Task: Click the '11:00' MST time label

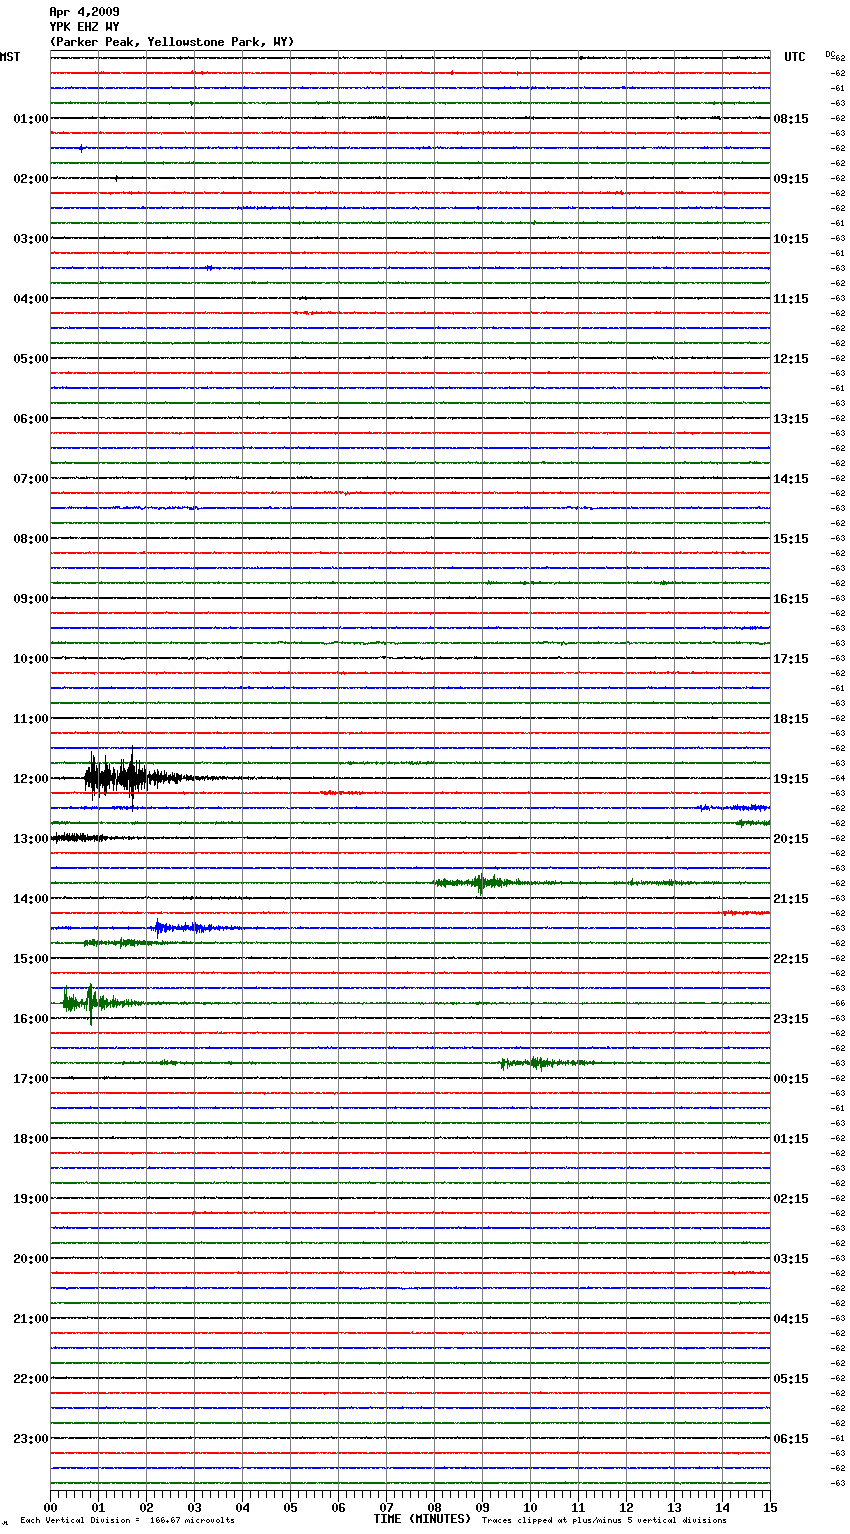Action: [x=31, y=719]
